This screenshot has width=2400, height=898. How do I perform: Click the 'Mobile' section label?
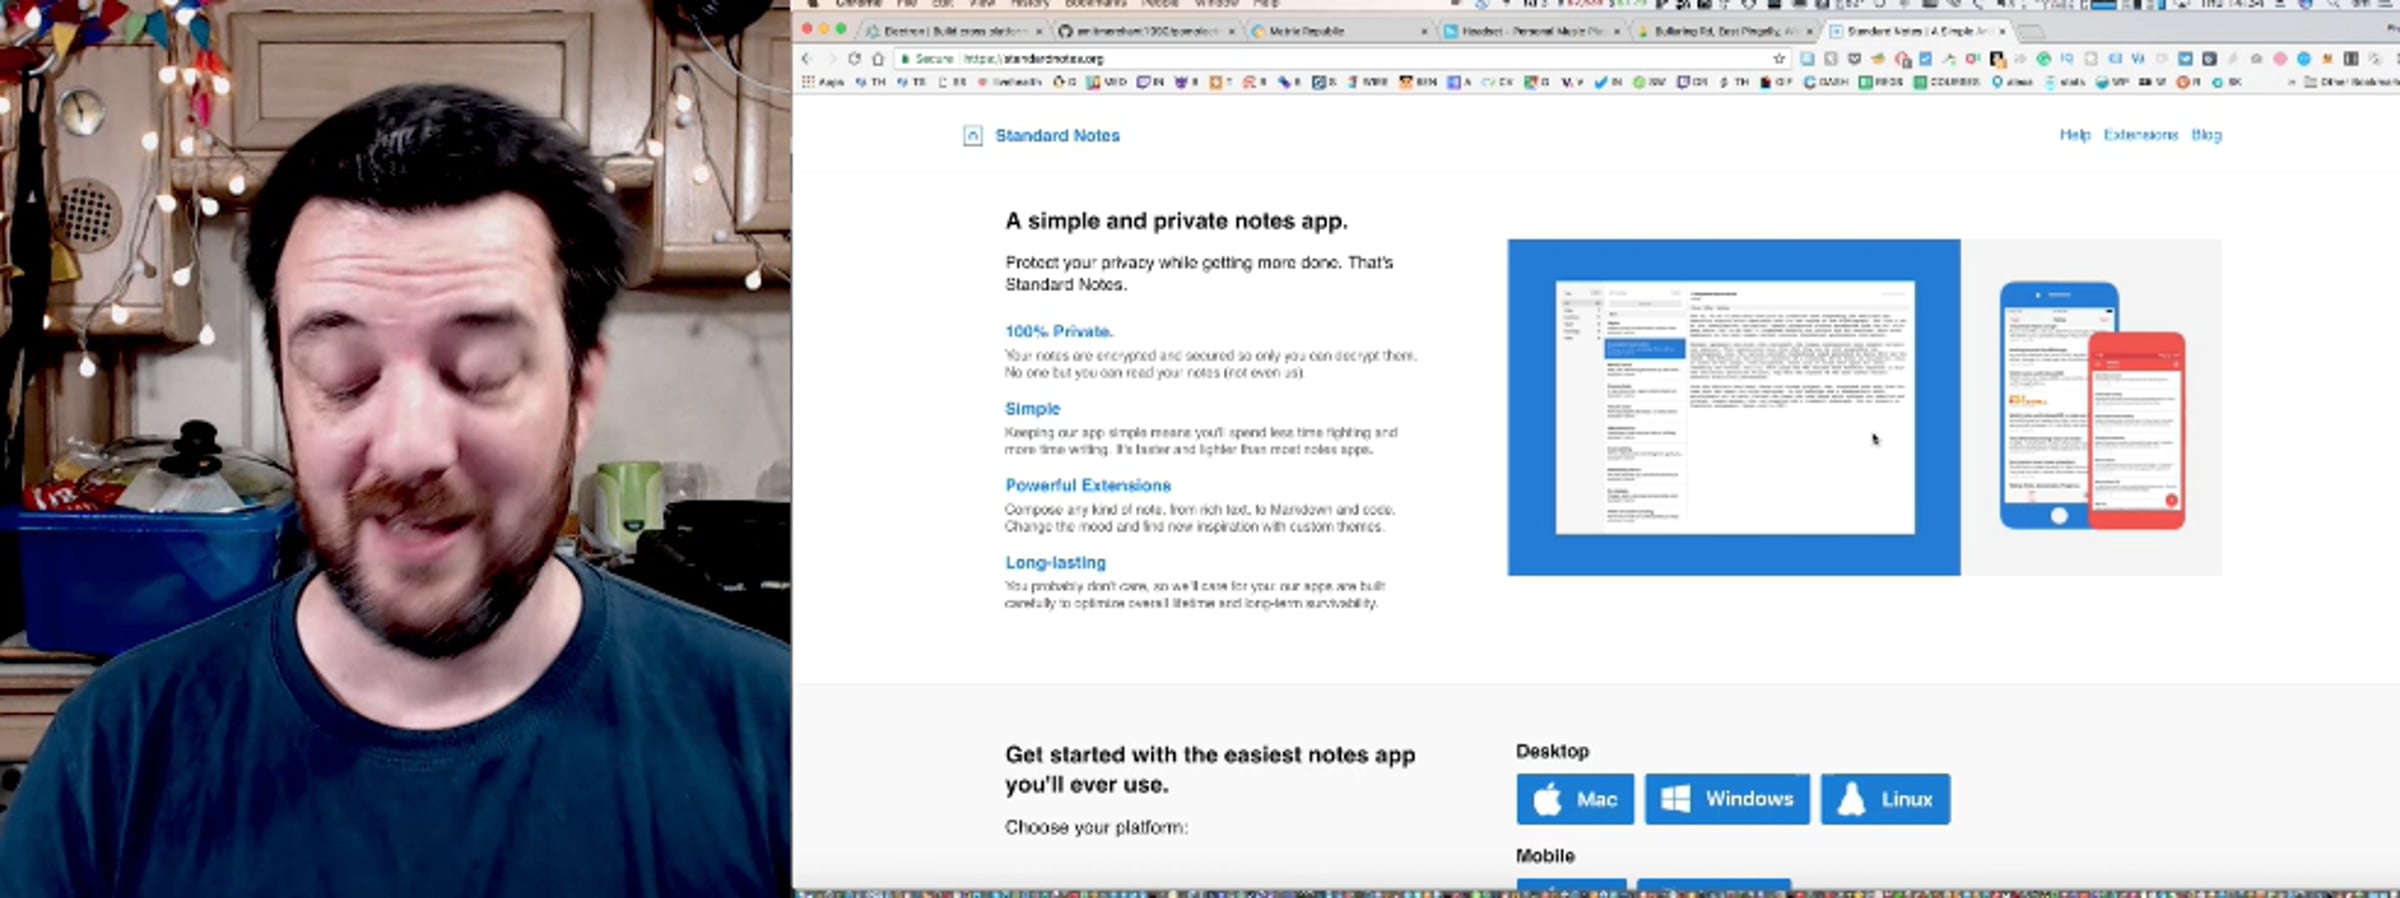pyautogui.click(x=1545, y=856)
